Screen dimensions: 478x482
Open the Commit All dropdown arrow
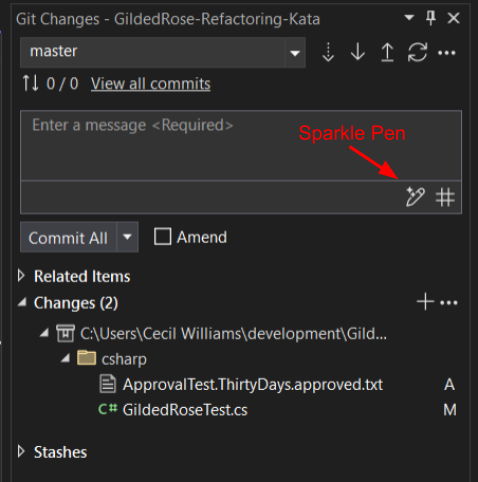point(127,237)
